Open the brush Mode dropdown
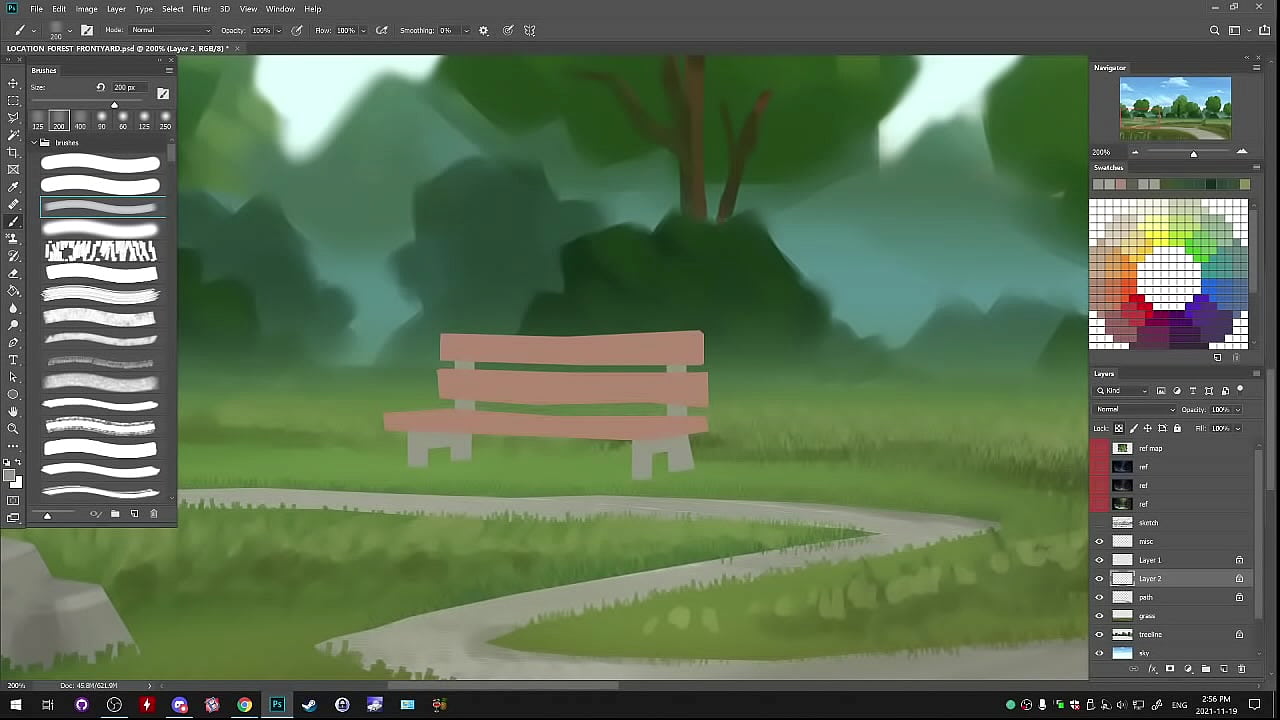Image resolution: width=1280 pixels, height=720 pixels. tap(170, 31)
